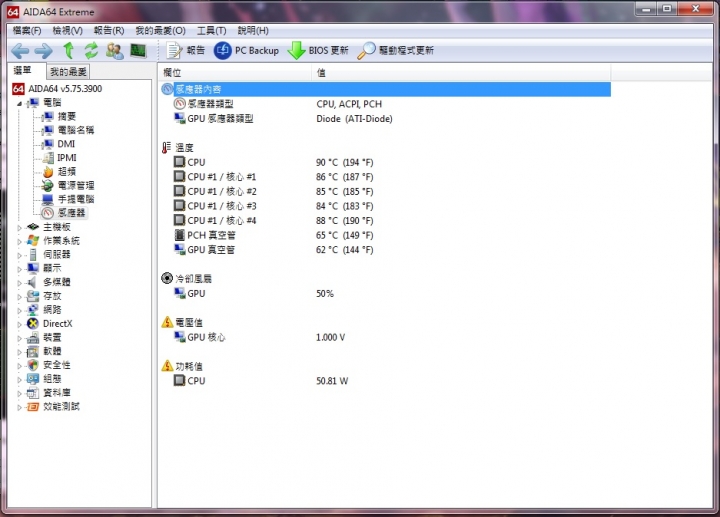The image size is (720, 517).
Task: Click the 軟體 software icon
Action: [x=33, y=351]
